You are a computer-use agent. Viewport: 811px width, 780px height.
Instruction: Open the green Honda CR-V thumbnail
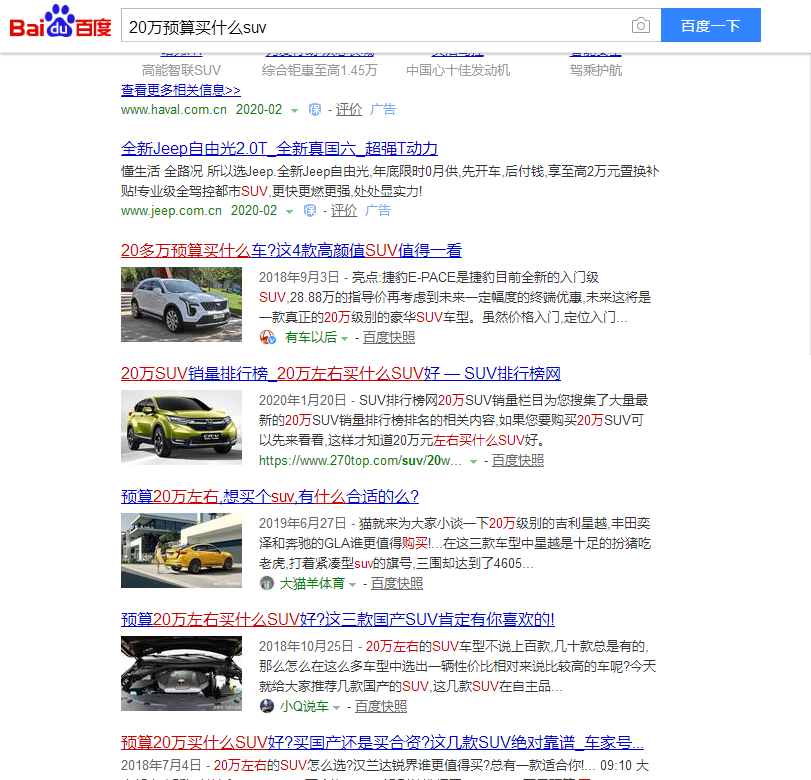point(182,427)
